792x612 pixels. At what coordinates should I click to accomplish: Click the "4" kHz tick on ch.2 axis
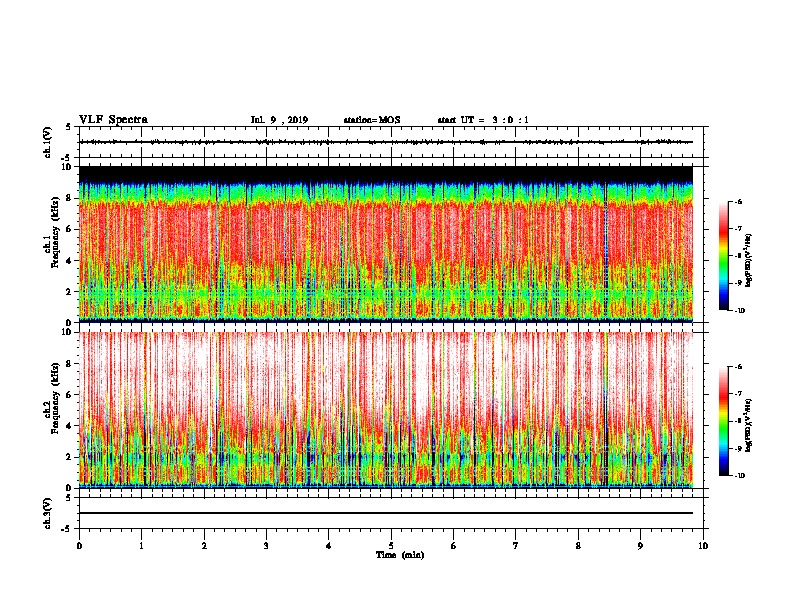coord(69,426)
